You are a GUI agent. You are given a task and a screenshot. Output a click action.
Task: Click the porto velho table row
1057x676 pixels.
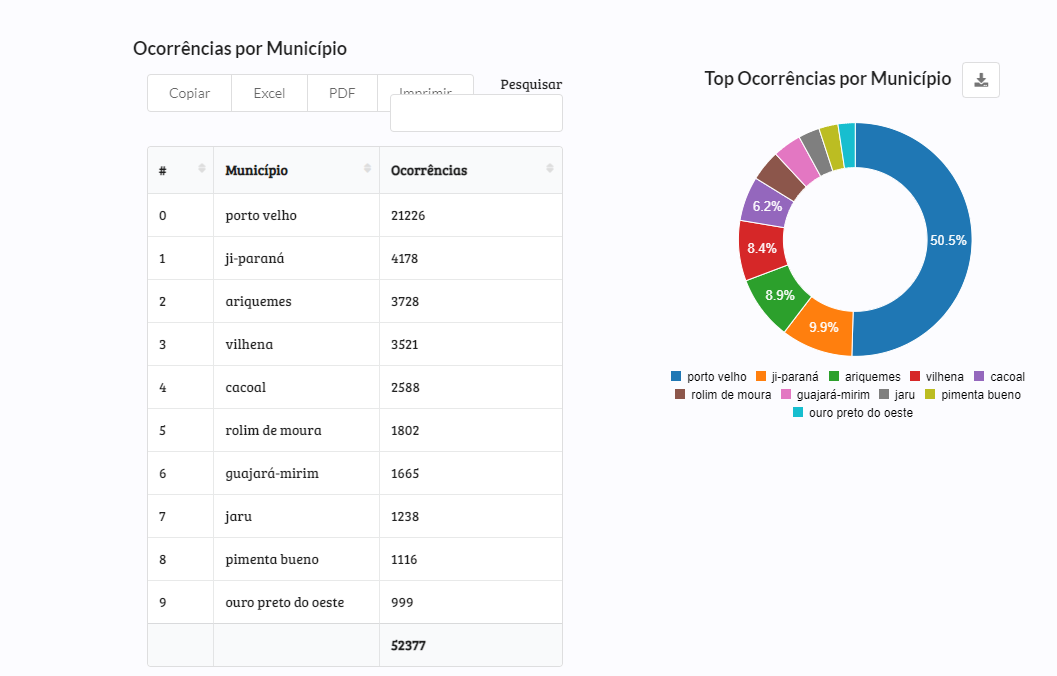coord(355,215)
